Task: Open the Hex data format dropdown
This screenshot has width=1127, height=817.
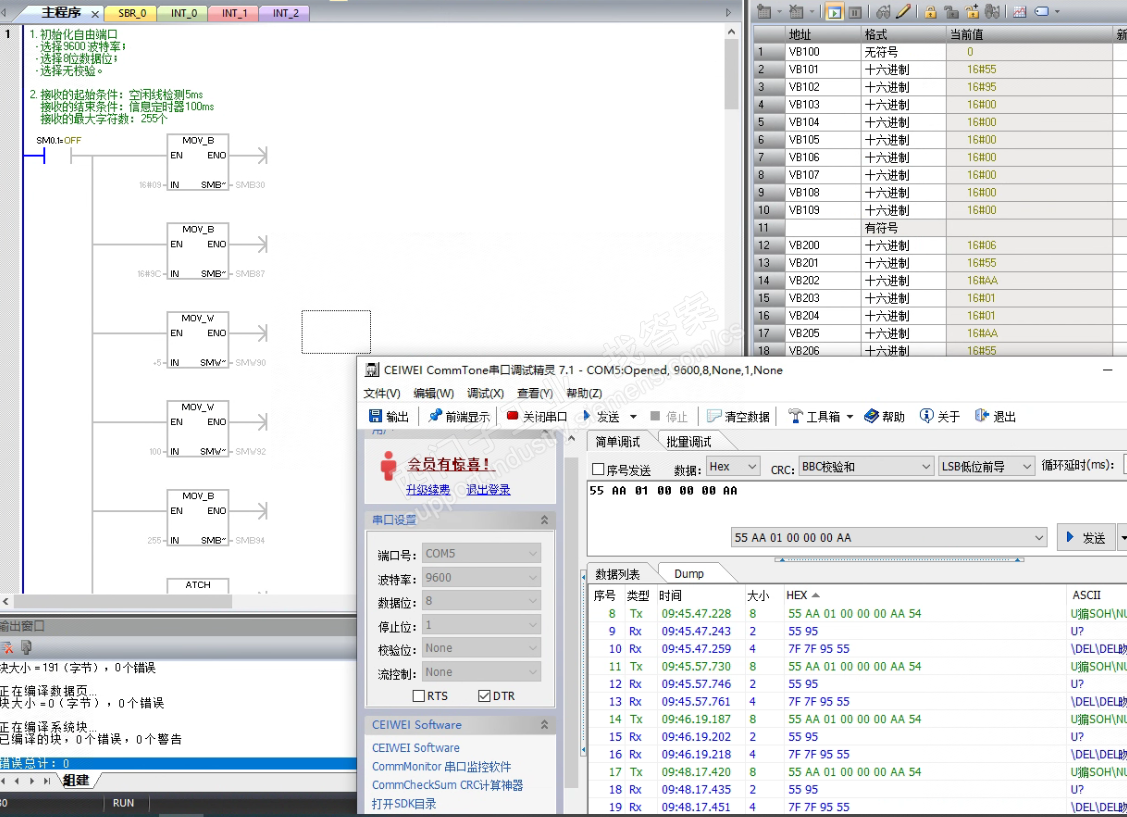Action: [x=732, y=467]
